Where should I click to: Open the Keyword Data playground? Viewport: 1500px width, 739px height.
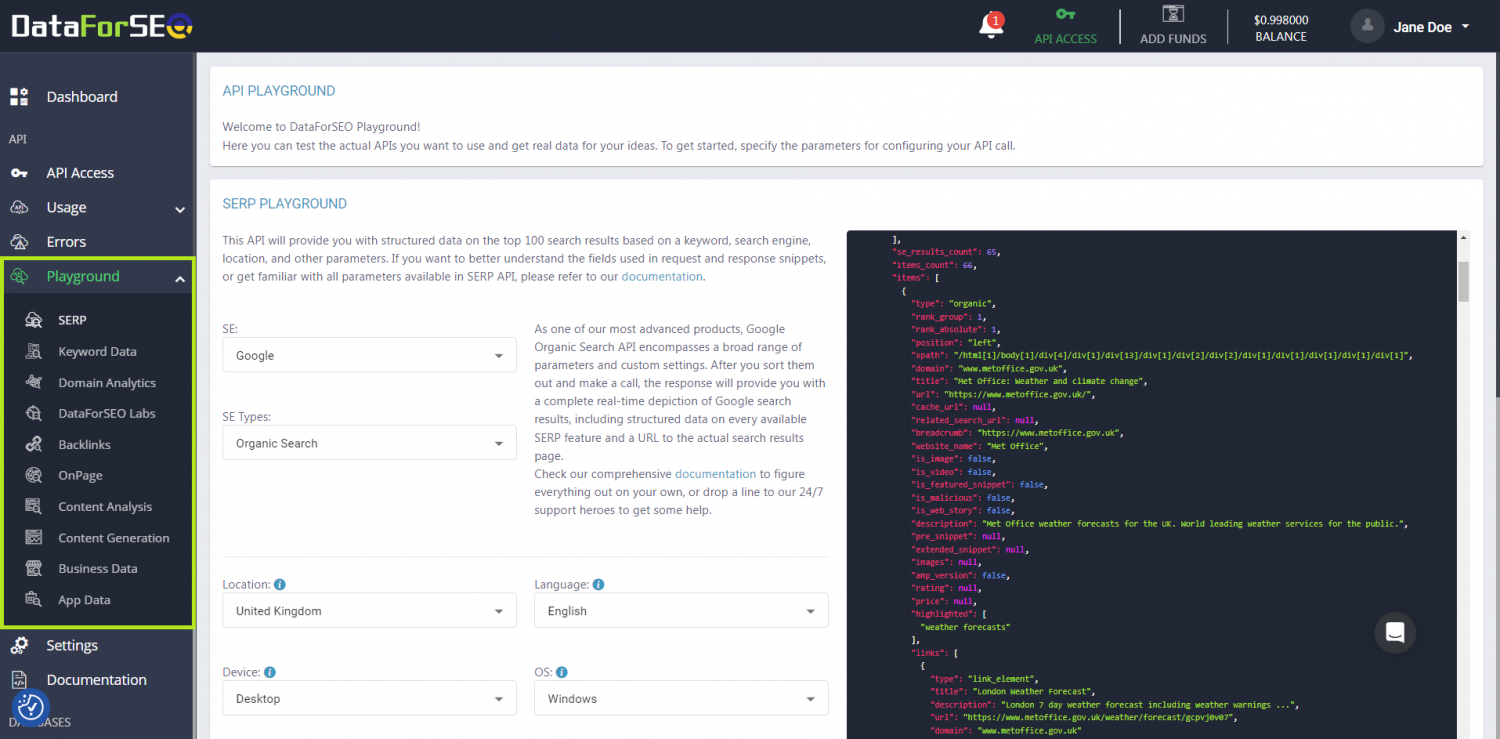pyautogui.click(x=97, y=351)
